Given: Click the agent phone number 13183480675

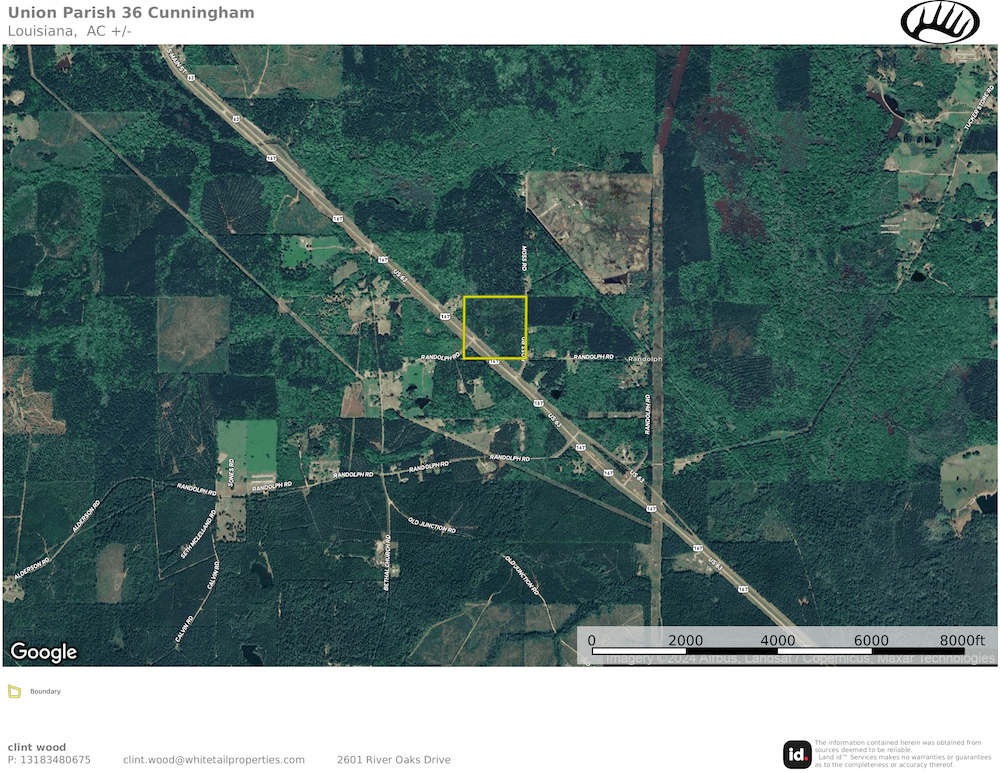Looking at the screenshot, I should pyautogui.click(x=49, y=760).
